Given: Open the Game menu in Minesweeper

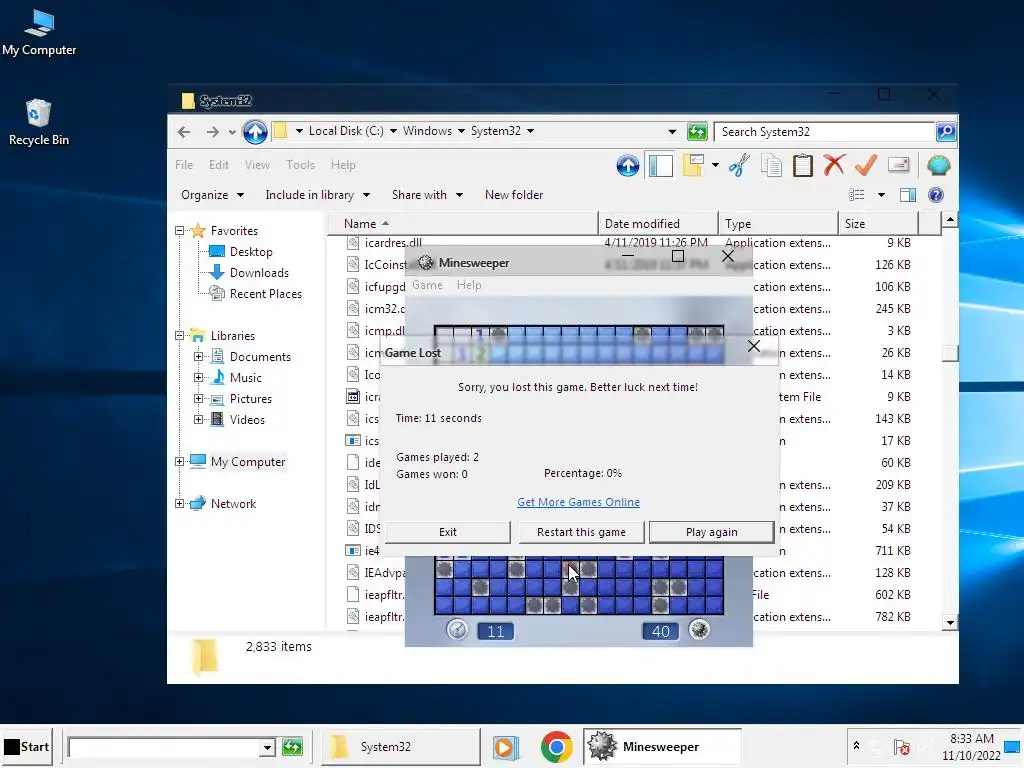Looking at the screenshot, I should coord(427,285).
